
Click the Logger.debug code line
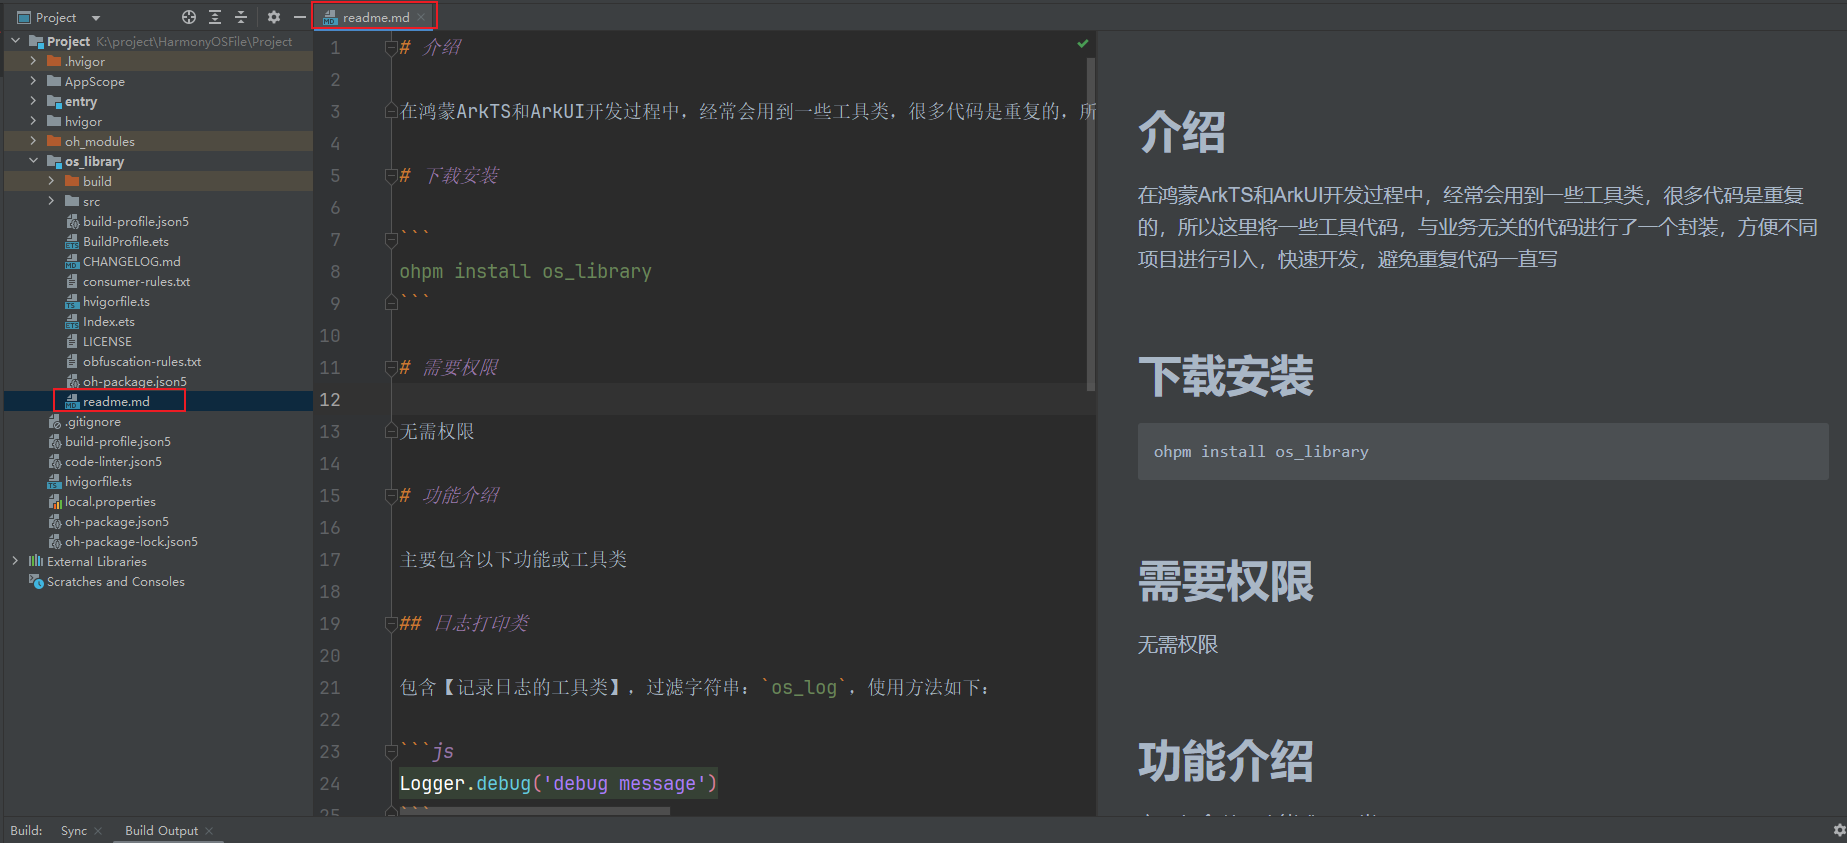point(558,783)
